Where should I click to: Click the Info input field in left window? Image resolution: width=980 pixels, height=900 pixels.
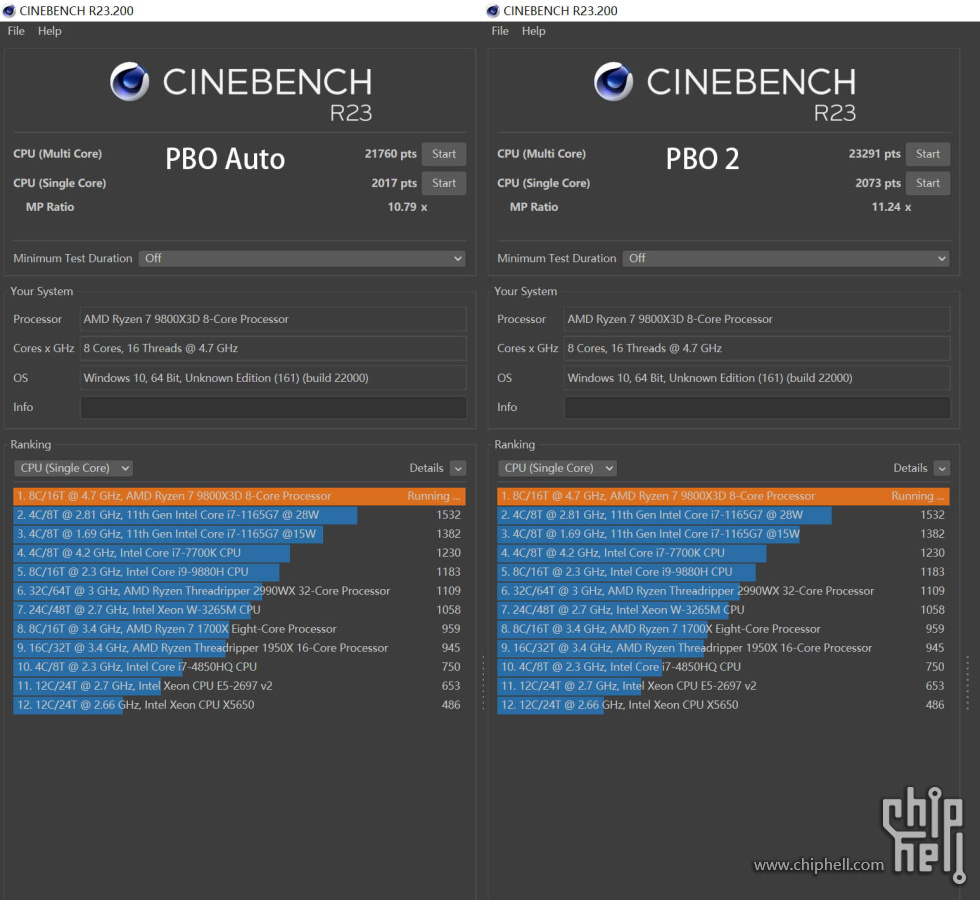point(273,408)
